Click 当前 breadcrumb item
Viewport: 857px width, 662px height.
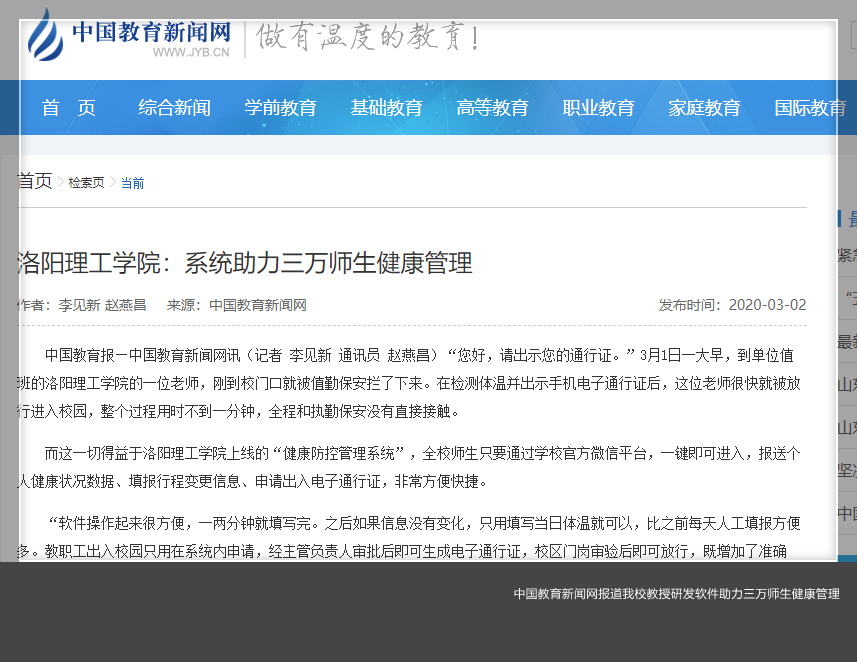tap(132, 183)
